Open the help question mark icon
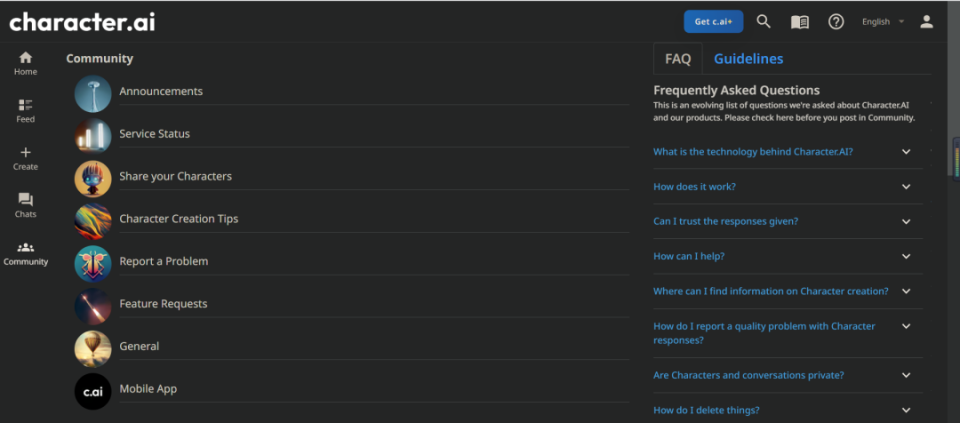 (836, 21)
